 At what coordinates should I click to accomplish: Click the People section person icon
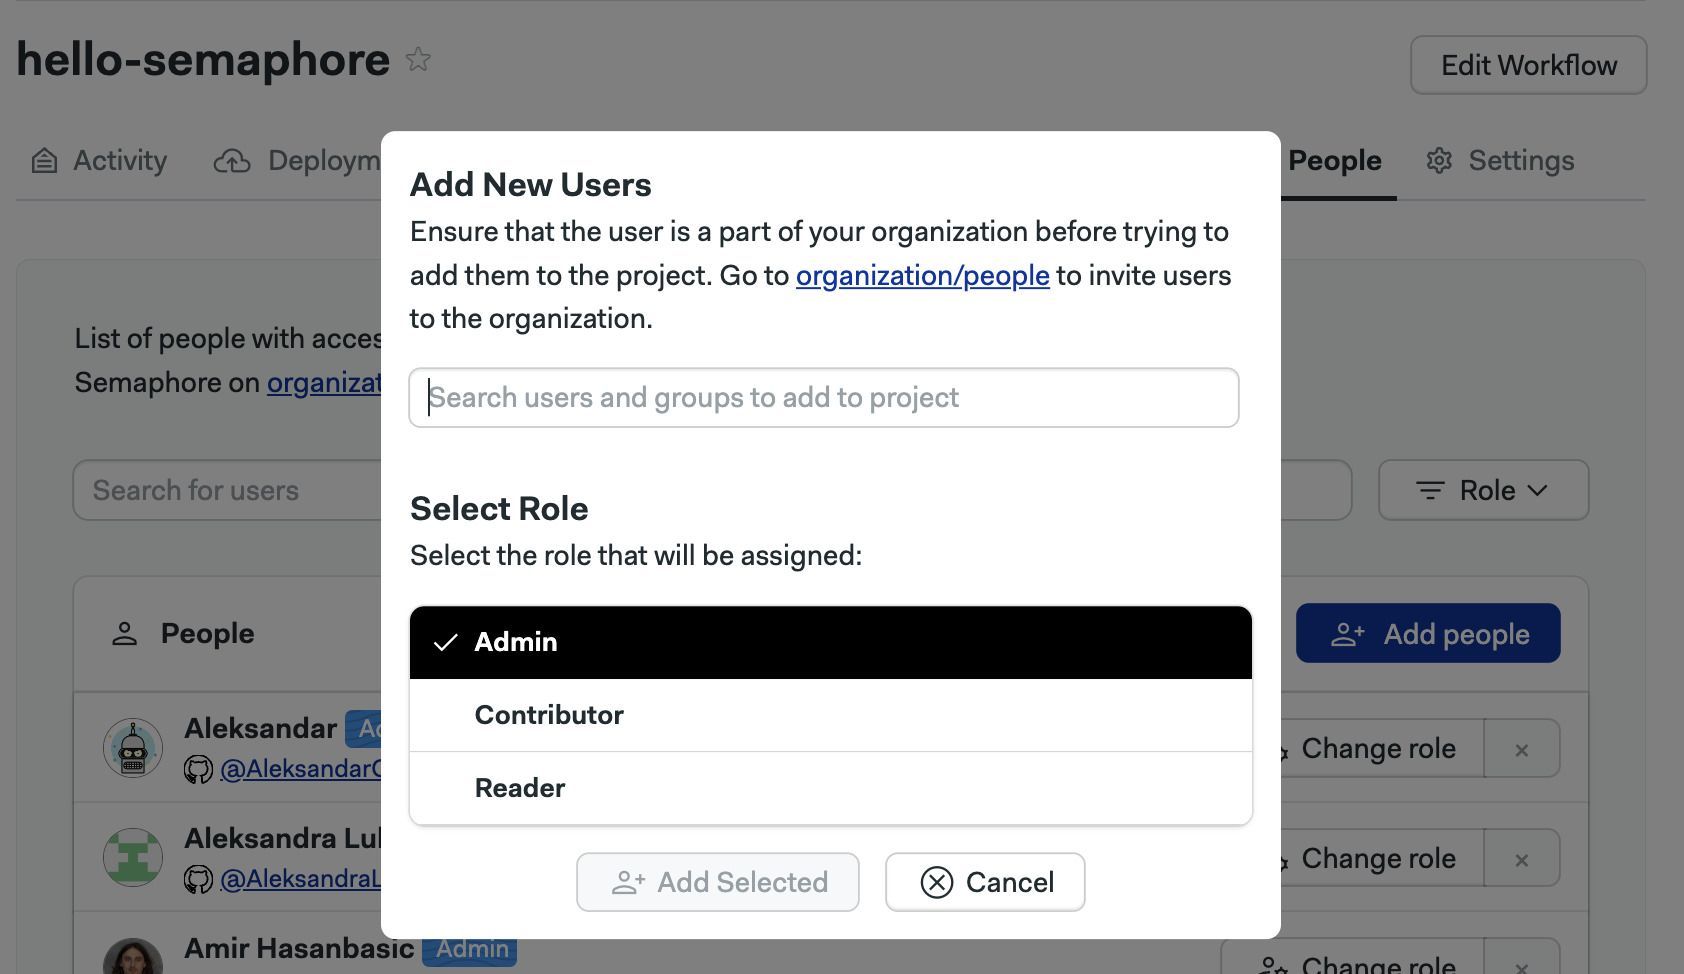(x=124, y=634)
